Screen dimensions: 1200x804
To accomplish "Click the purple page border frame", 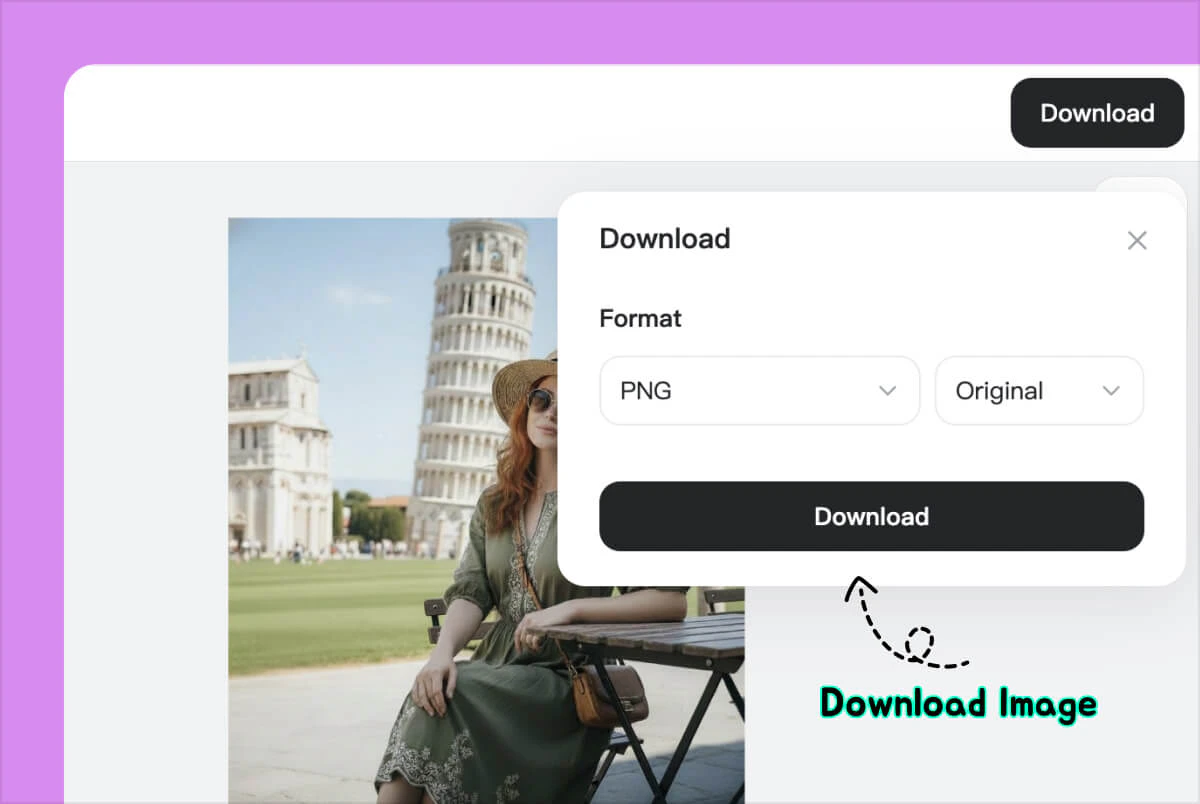I will pos(30,400).
